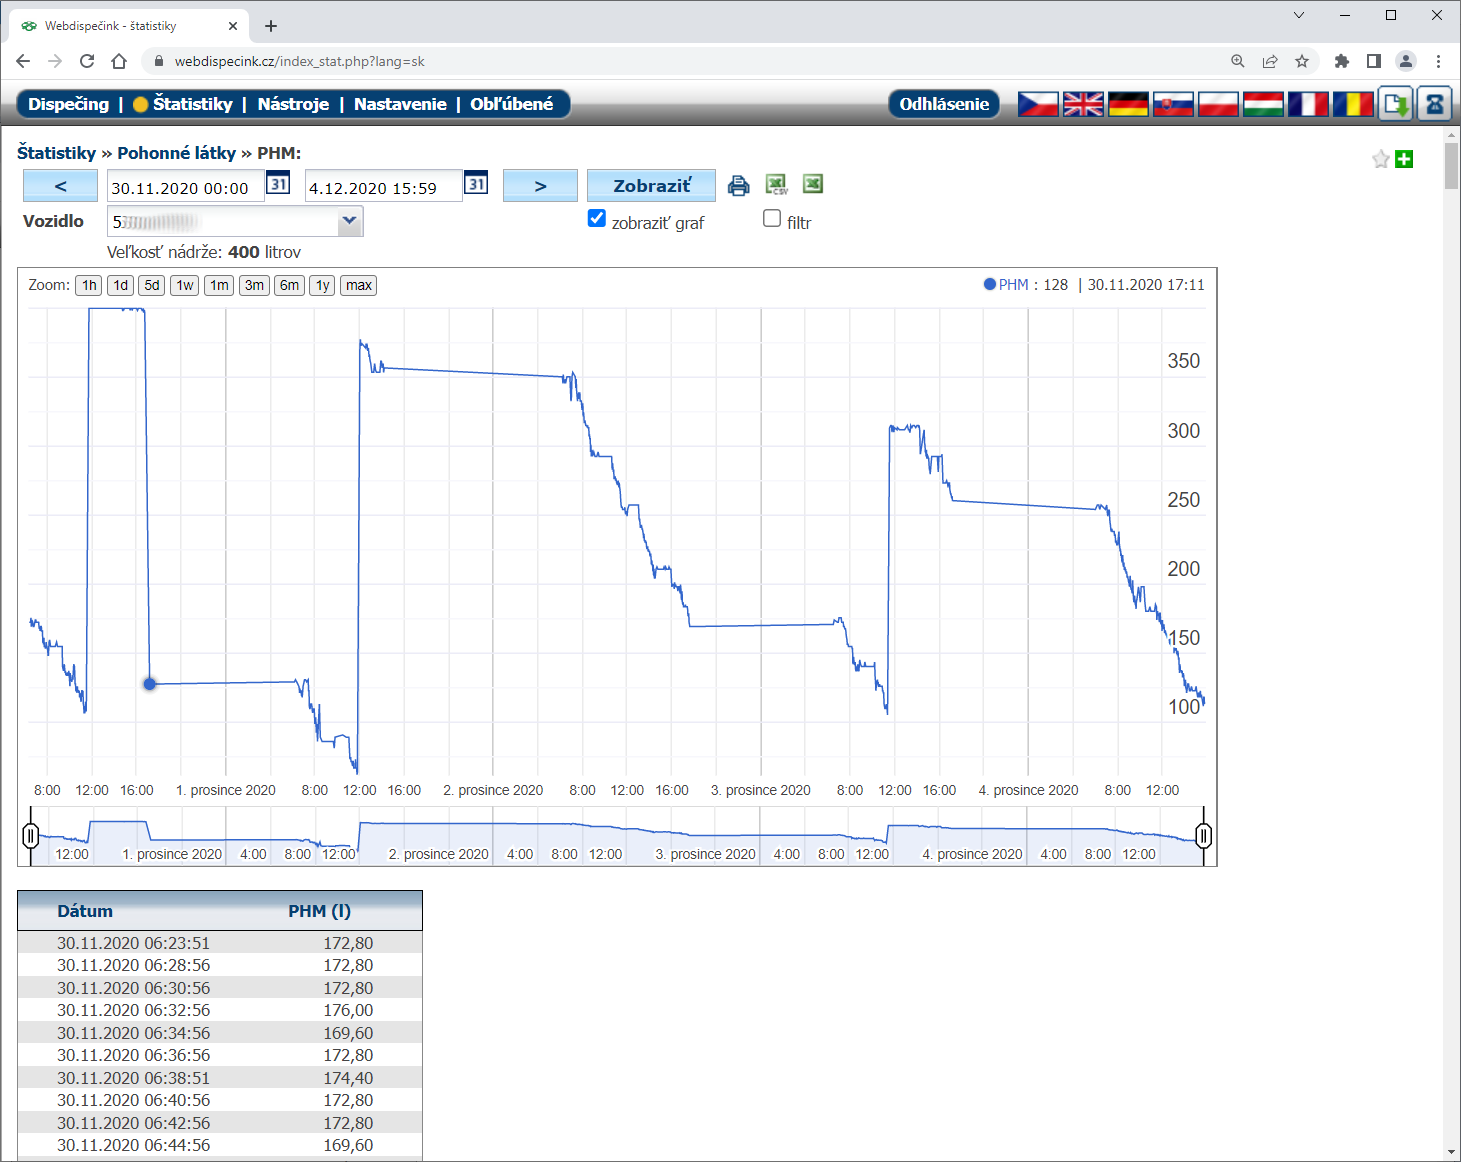
Task: Open the end date calendar picker
Action: click(x=476, y=184)
